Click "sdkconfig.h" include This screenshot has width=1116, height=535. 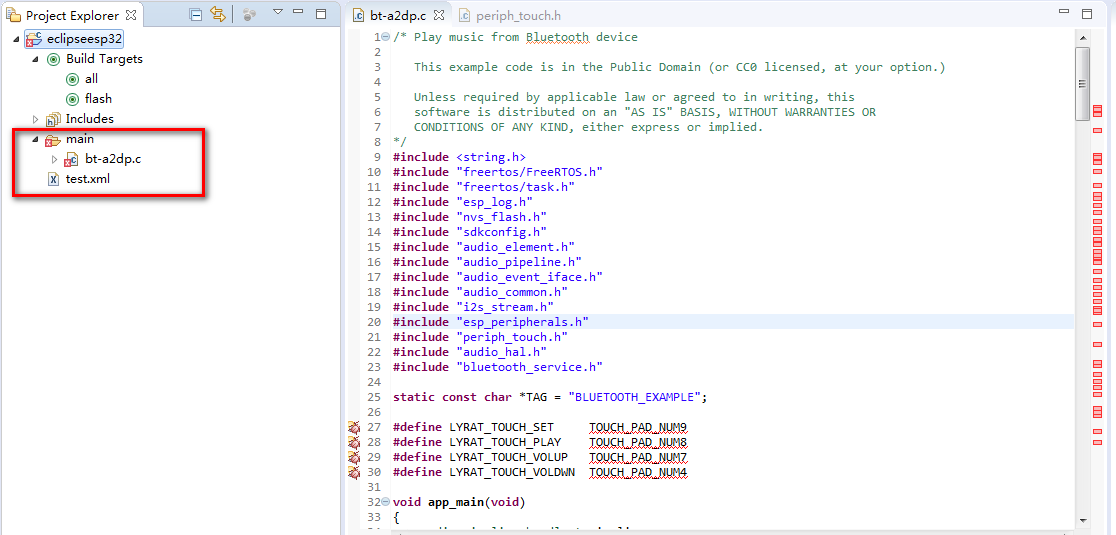pyautogui.click(x=501, y=231)
